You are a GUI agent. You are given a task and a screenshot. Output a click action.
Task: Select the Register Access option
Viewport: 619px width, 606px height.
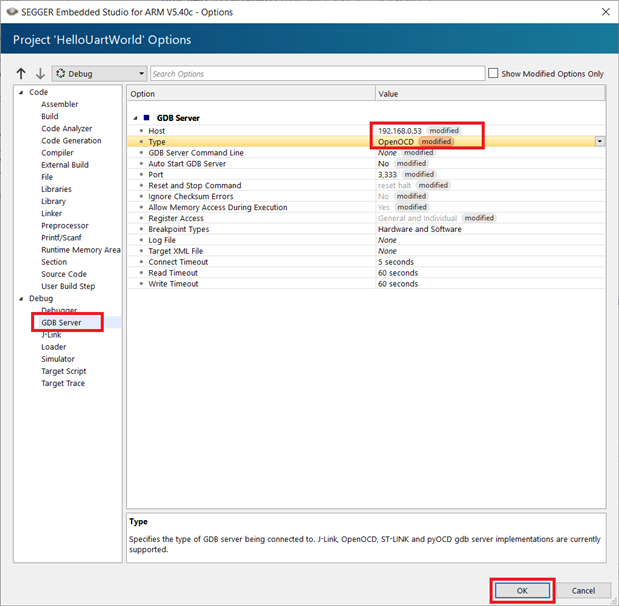pyautogui.click(x=366, y=218)
